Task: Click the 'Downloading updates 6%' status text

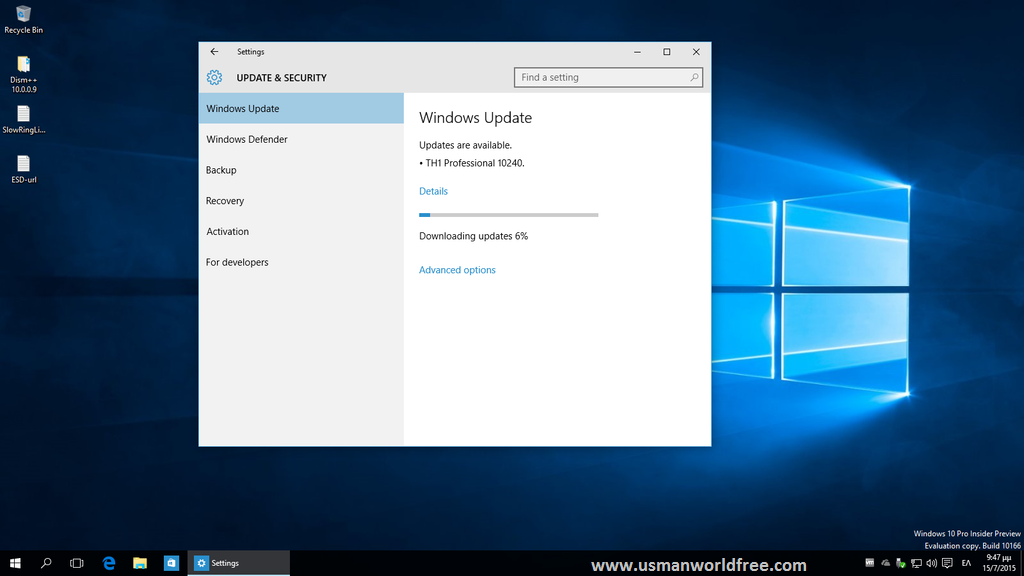Action: (473, 236)
